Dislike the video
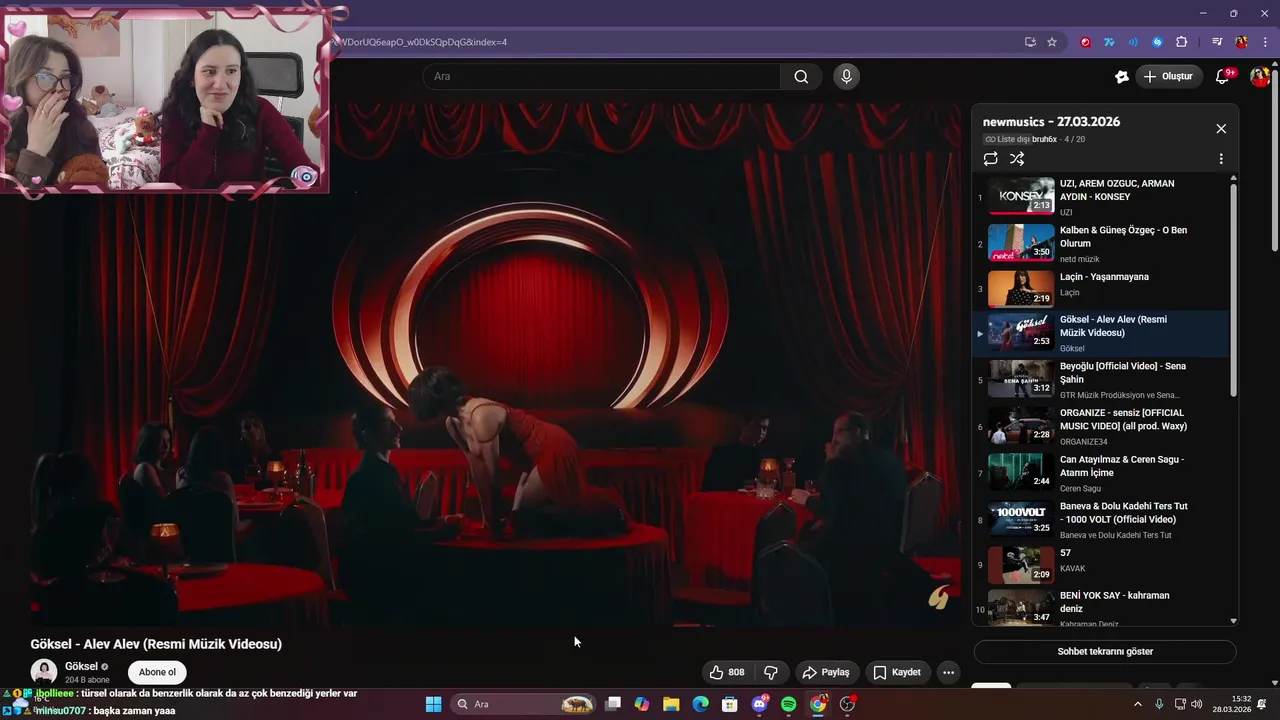 coord(771,672)
